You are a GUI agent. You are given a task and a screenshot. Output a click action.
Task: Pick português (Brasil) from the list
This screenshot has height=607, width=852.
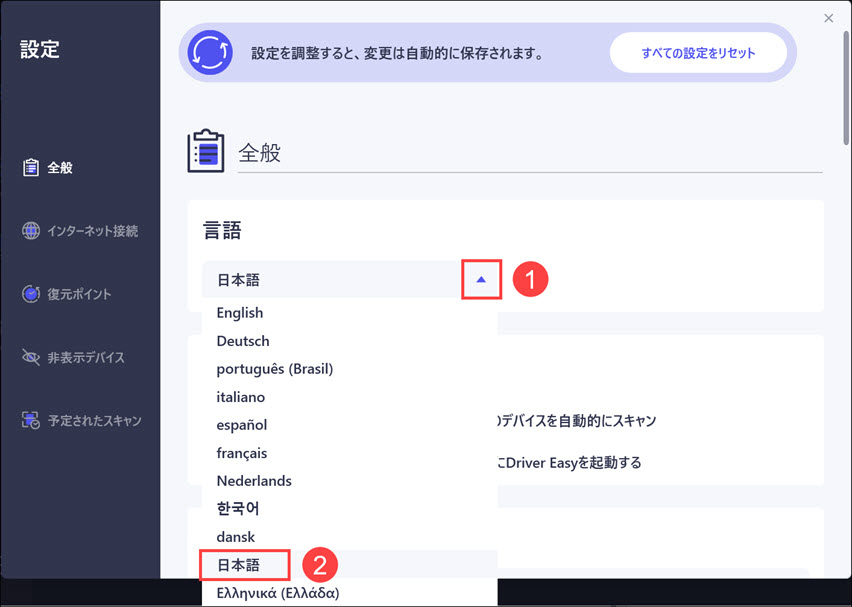pyautogui.click(x=275, y=369)
